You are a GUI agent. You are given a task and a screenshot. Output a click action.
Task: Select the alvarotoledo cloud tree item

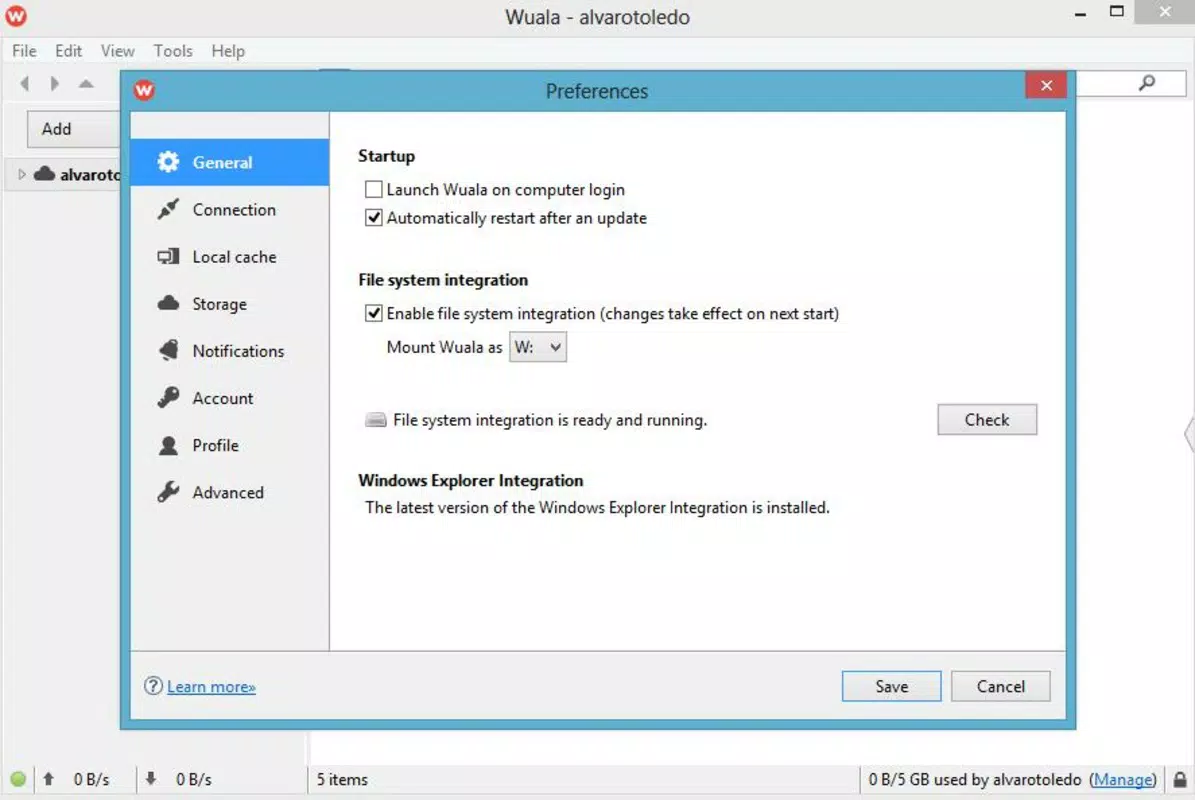click(x=78, y=174)
